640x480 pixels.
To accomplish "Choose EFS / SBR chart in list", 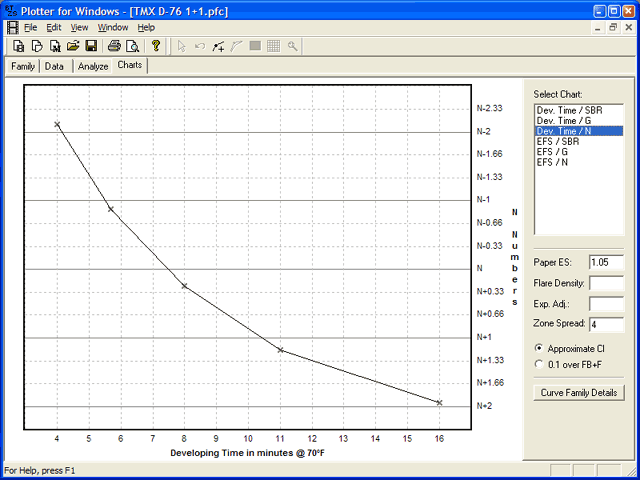I will 579,142.
